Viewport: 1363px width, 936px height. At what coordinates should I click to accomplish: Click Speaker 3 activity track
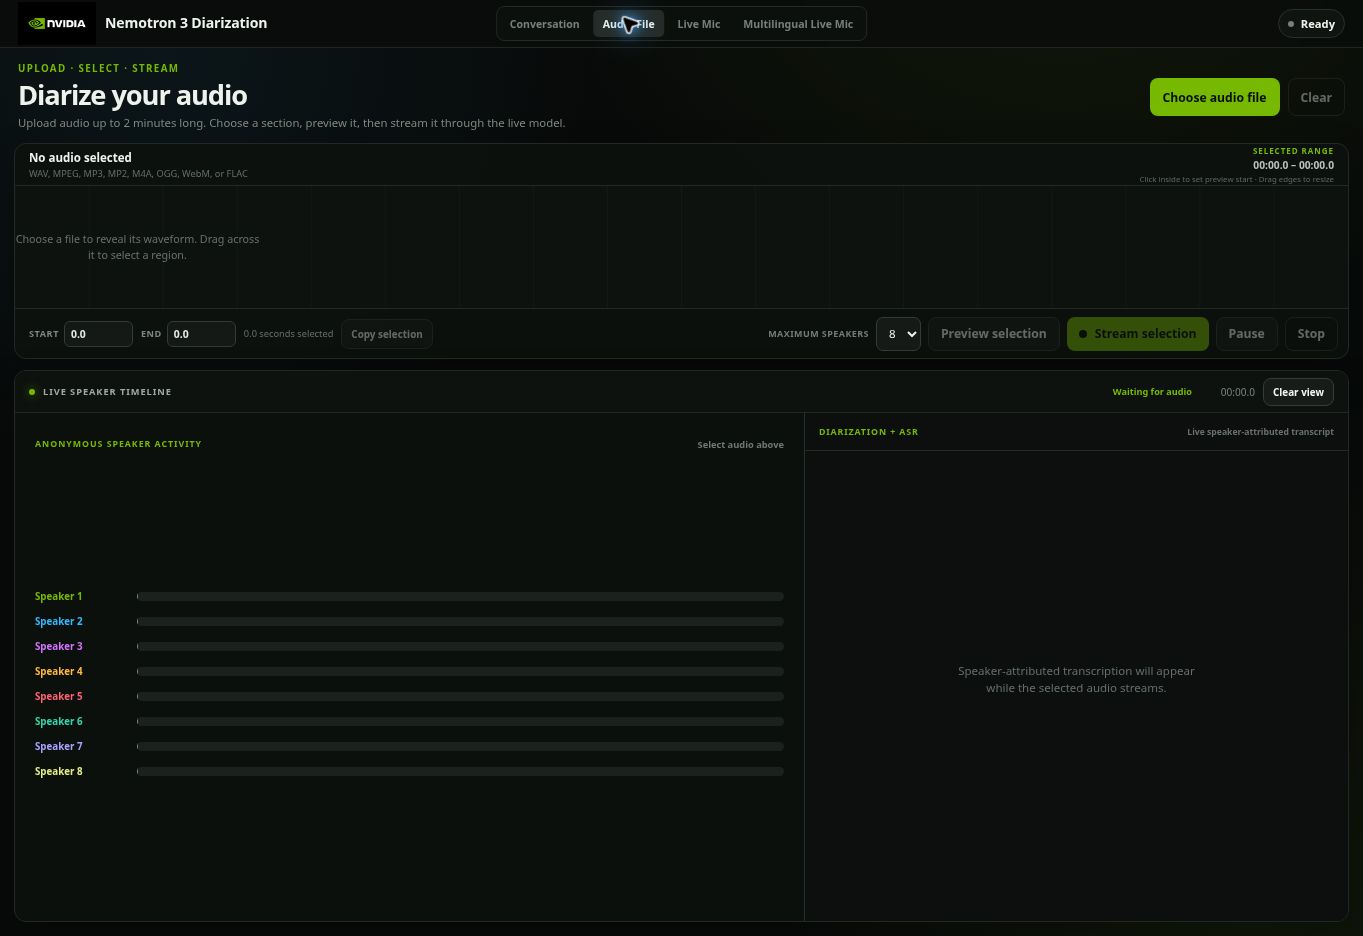coord(460,646)
